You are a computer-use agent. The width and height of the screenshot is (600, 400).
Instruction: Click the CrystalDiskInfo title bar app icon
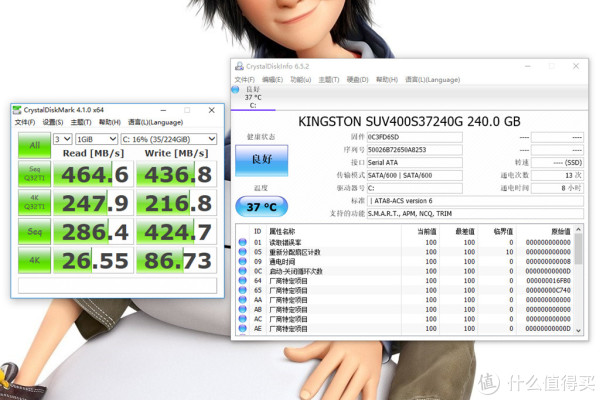(239, 67)
